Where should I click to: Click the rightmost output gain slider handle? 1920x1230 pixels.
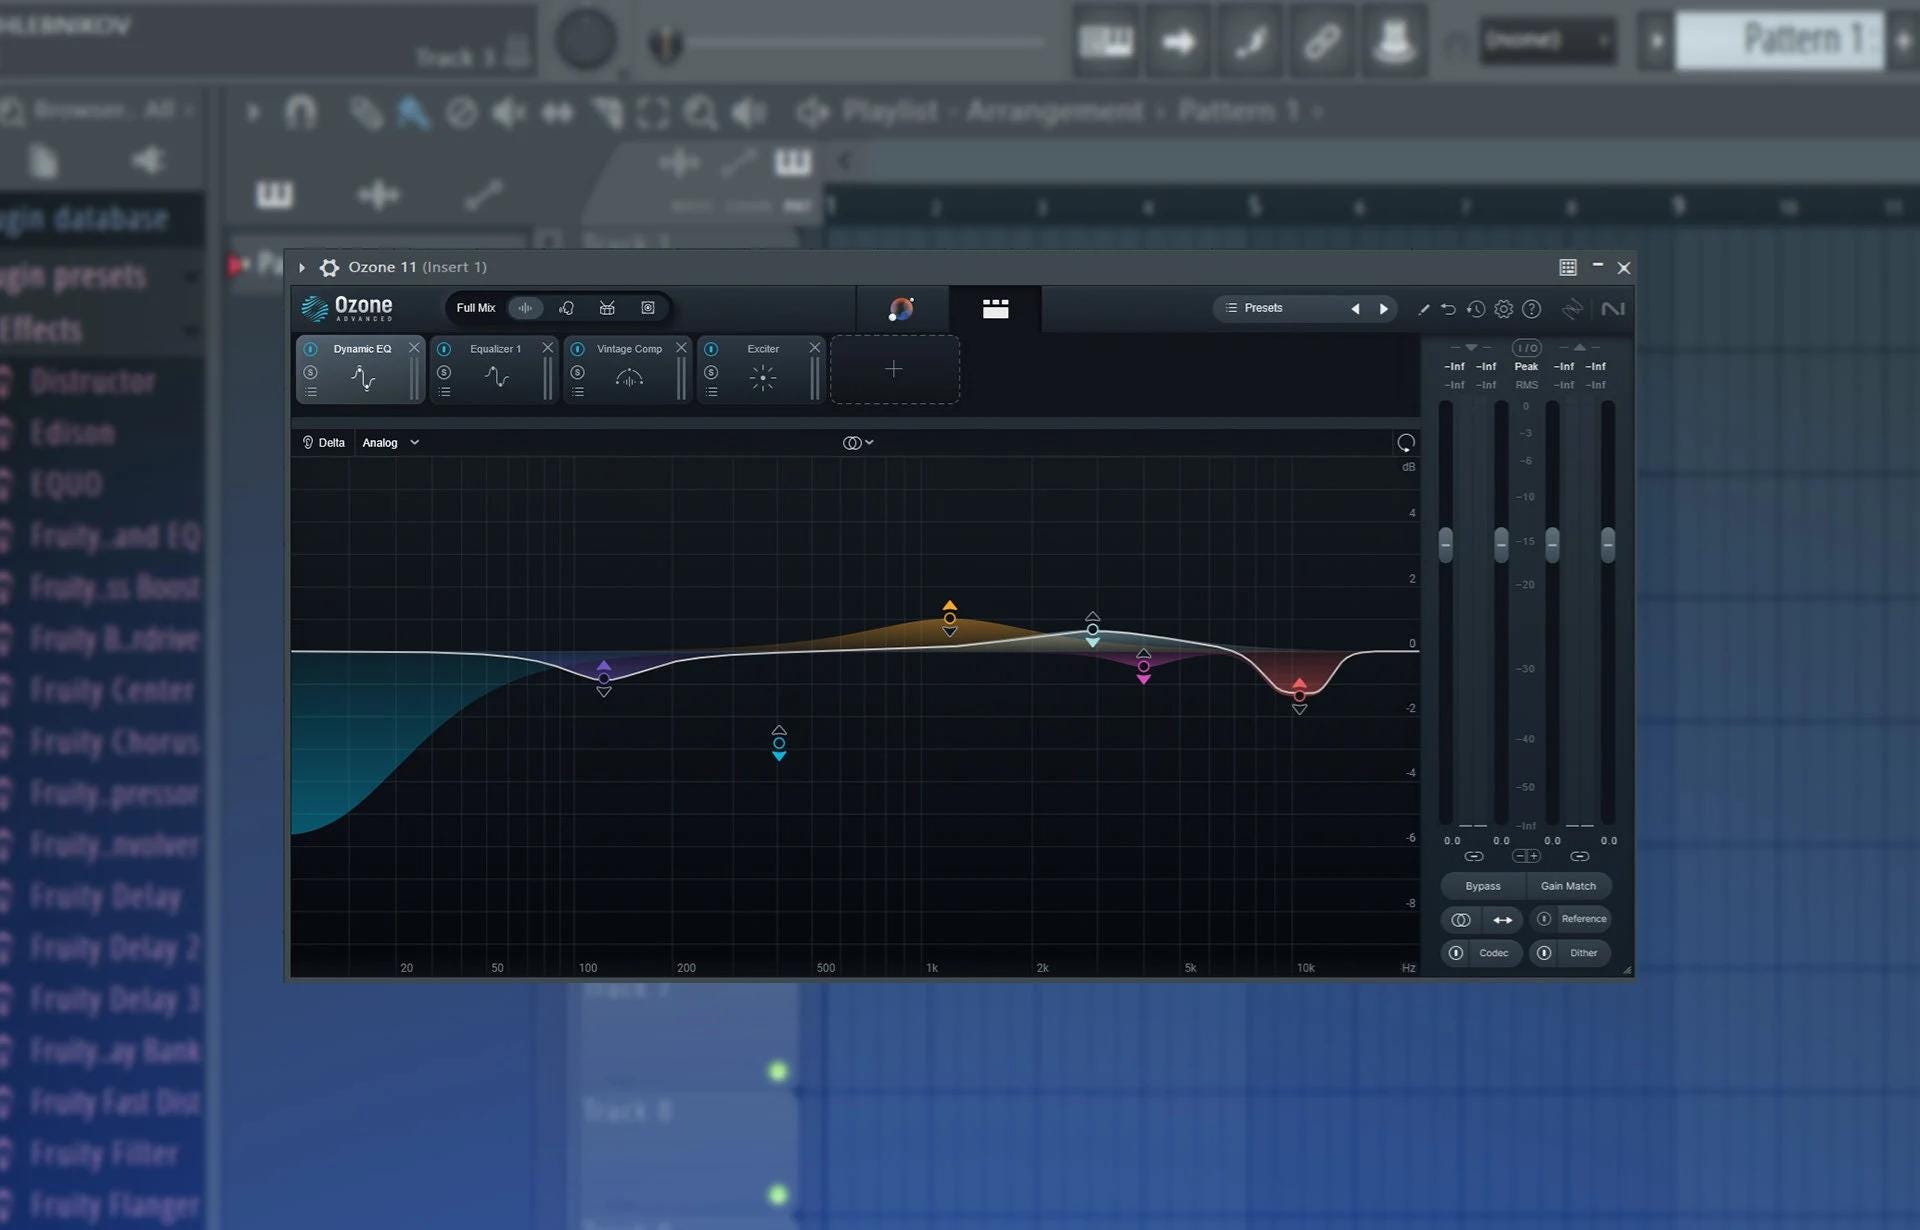[x=1608, y=545]
